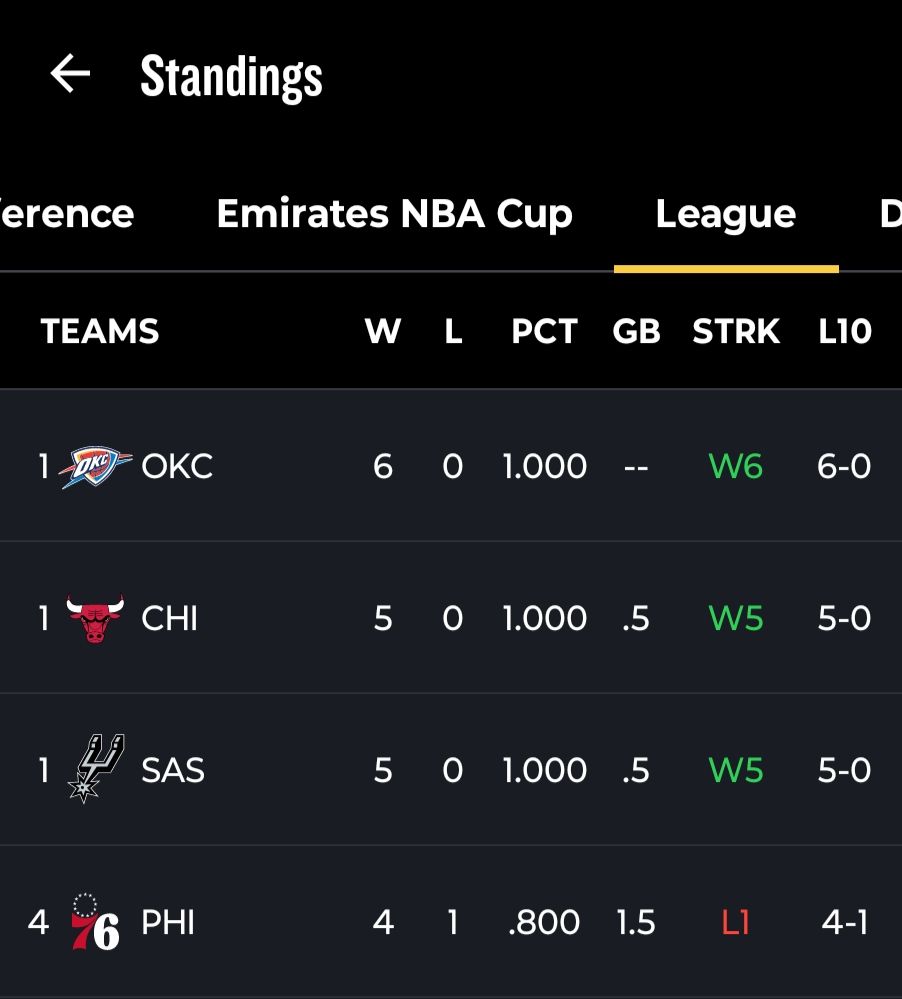Switch to the Emirates NBA Cup tab
902x999 pixels.
pyautogui.click(x=394, y=214)
